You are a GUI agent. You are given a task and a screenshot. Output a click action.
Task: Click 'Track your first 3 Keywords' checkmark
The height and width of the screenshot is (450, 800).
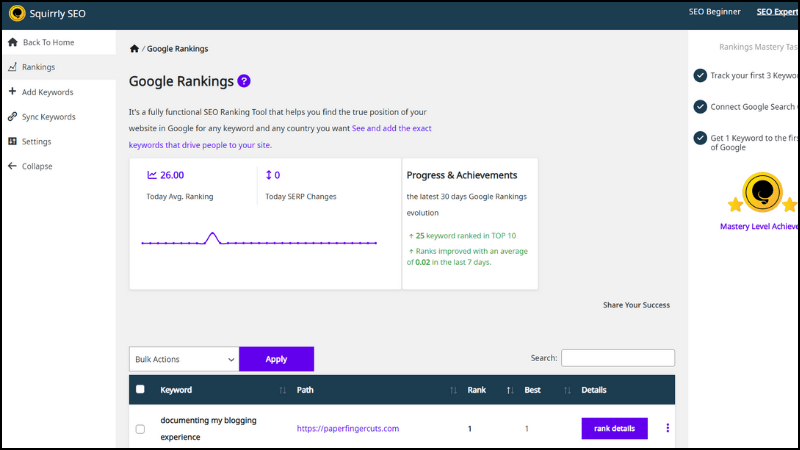(700, 76)
